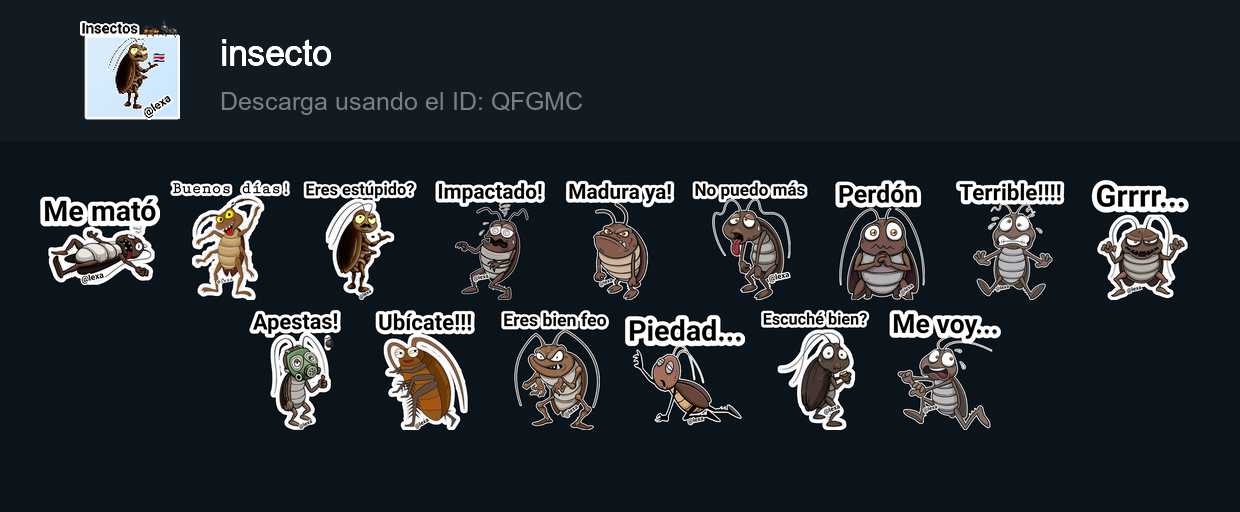Choose the "Buenos días!" sticker

point(230,240)
